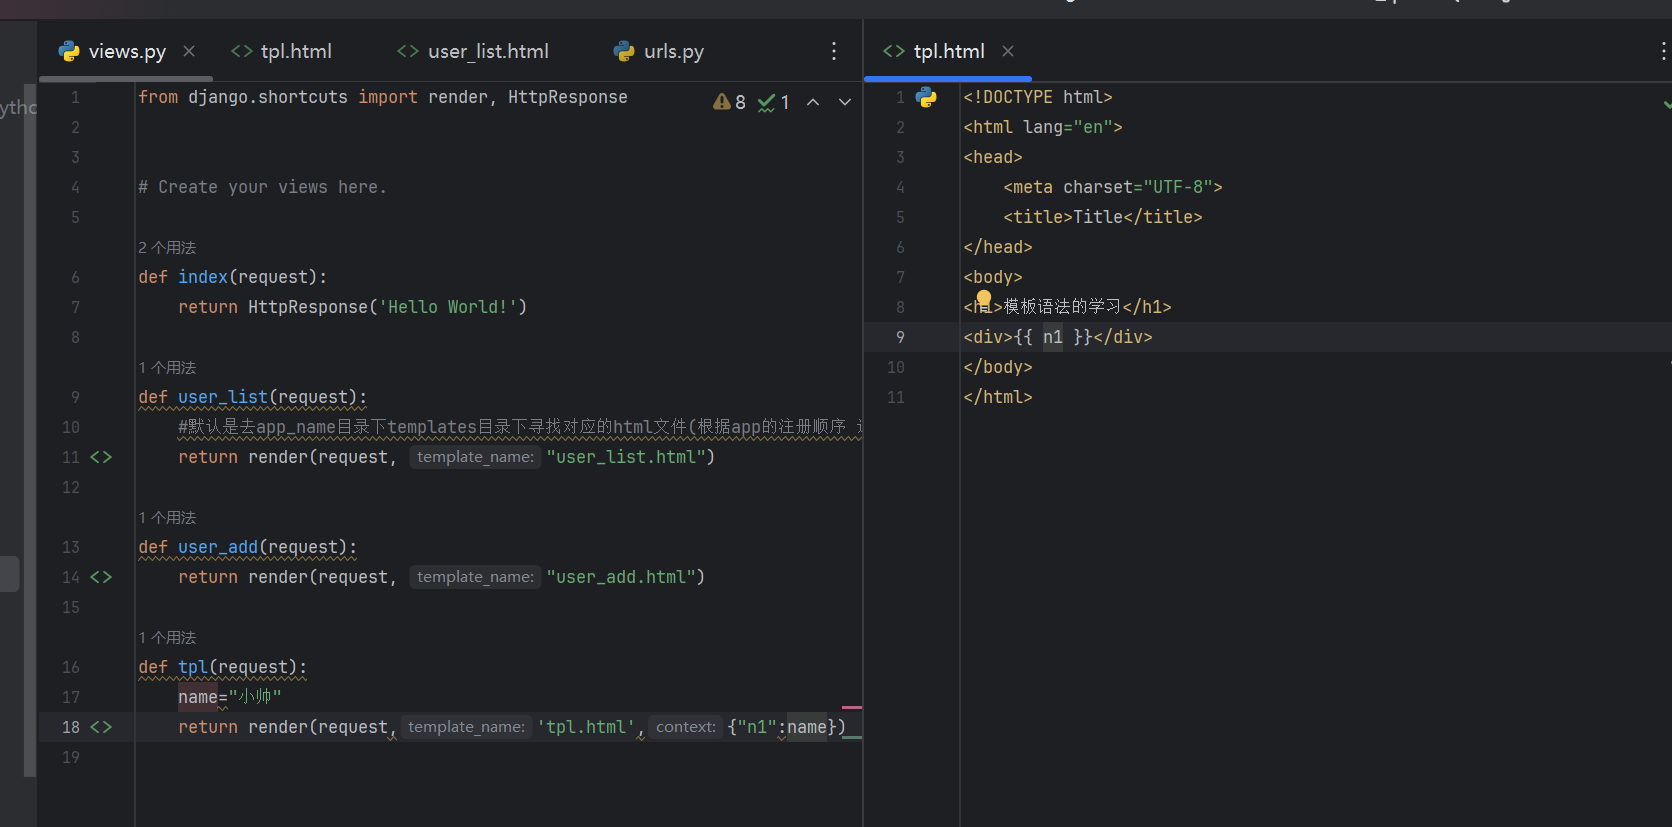Open left editor tab options menu

click(x=834, y=51)
